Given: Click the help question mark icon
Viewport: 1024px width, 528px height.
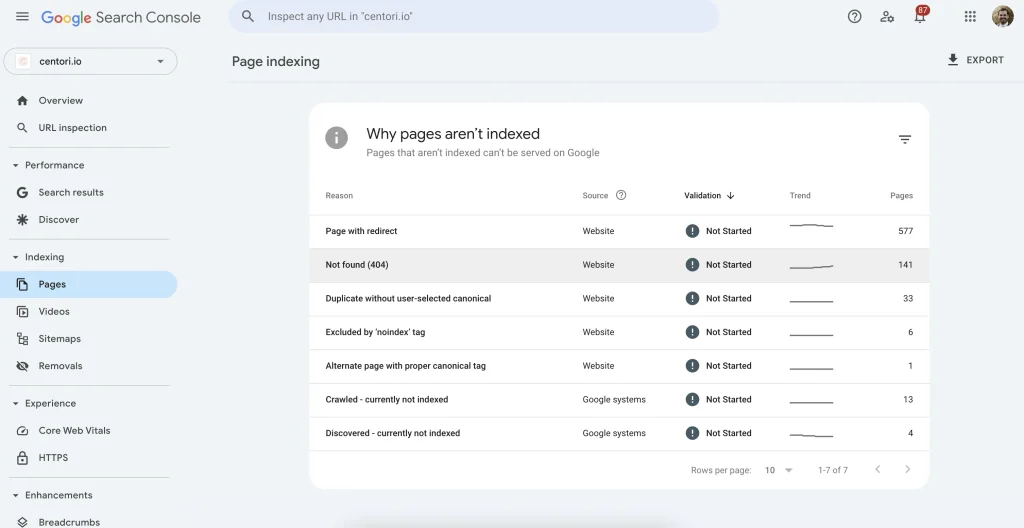Looking at the screenshot, I should tap(854, 17).
